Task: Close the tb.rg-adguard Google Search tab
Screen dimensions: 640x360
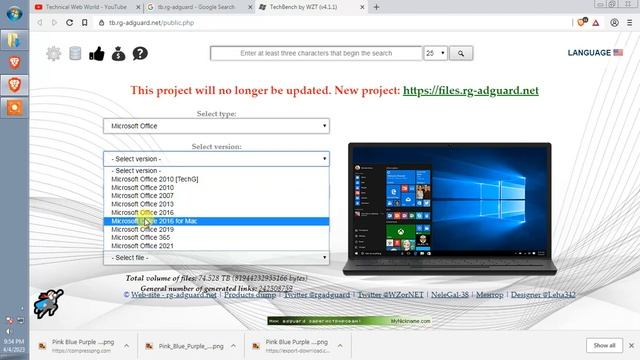Action: [x=250, y=7]
